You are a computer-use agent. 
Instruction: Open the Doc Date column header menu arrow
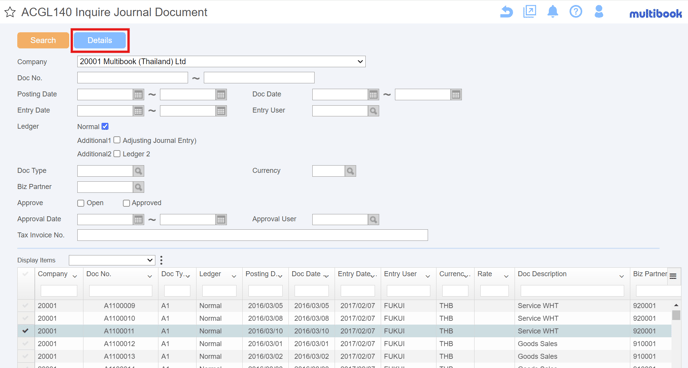(x=326, y=276)
